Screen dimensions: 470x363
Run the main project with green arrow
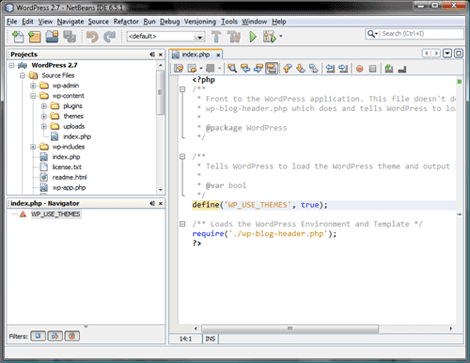click(253, 36)
